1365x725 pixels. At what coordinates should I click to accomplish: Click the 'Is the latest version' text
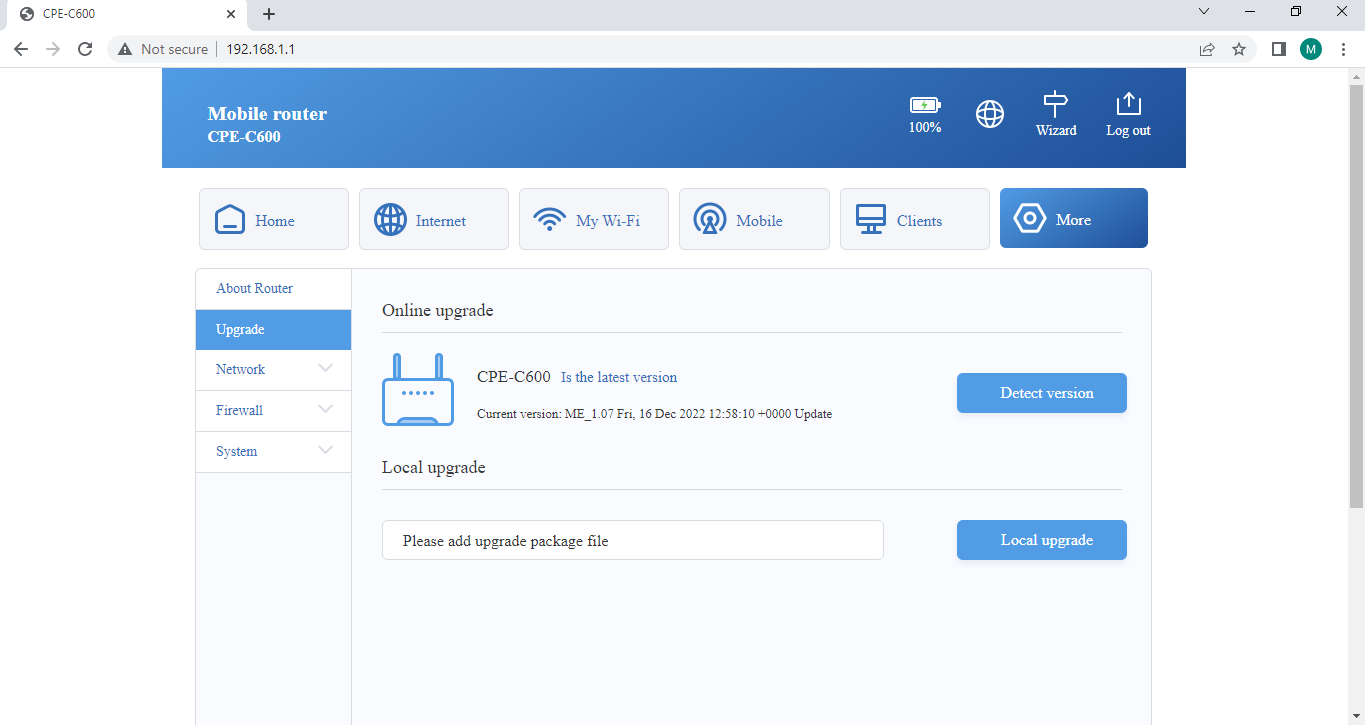[619, 377]
